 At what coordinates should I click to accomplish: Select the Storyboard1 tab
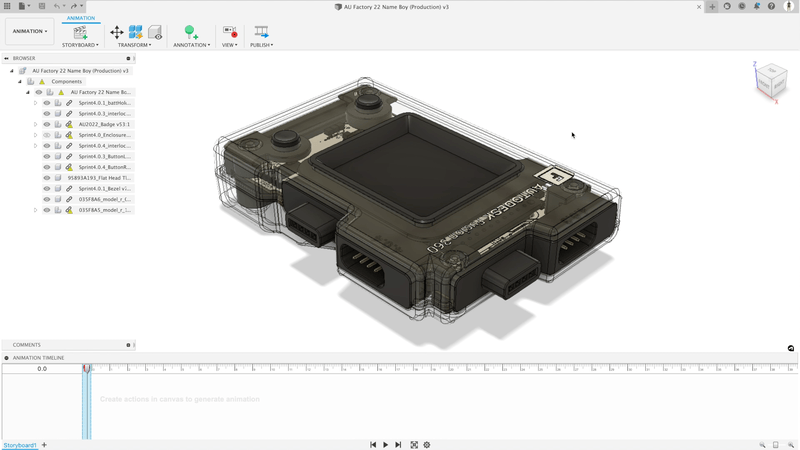19,445
